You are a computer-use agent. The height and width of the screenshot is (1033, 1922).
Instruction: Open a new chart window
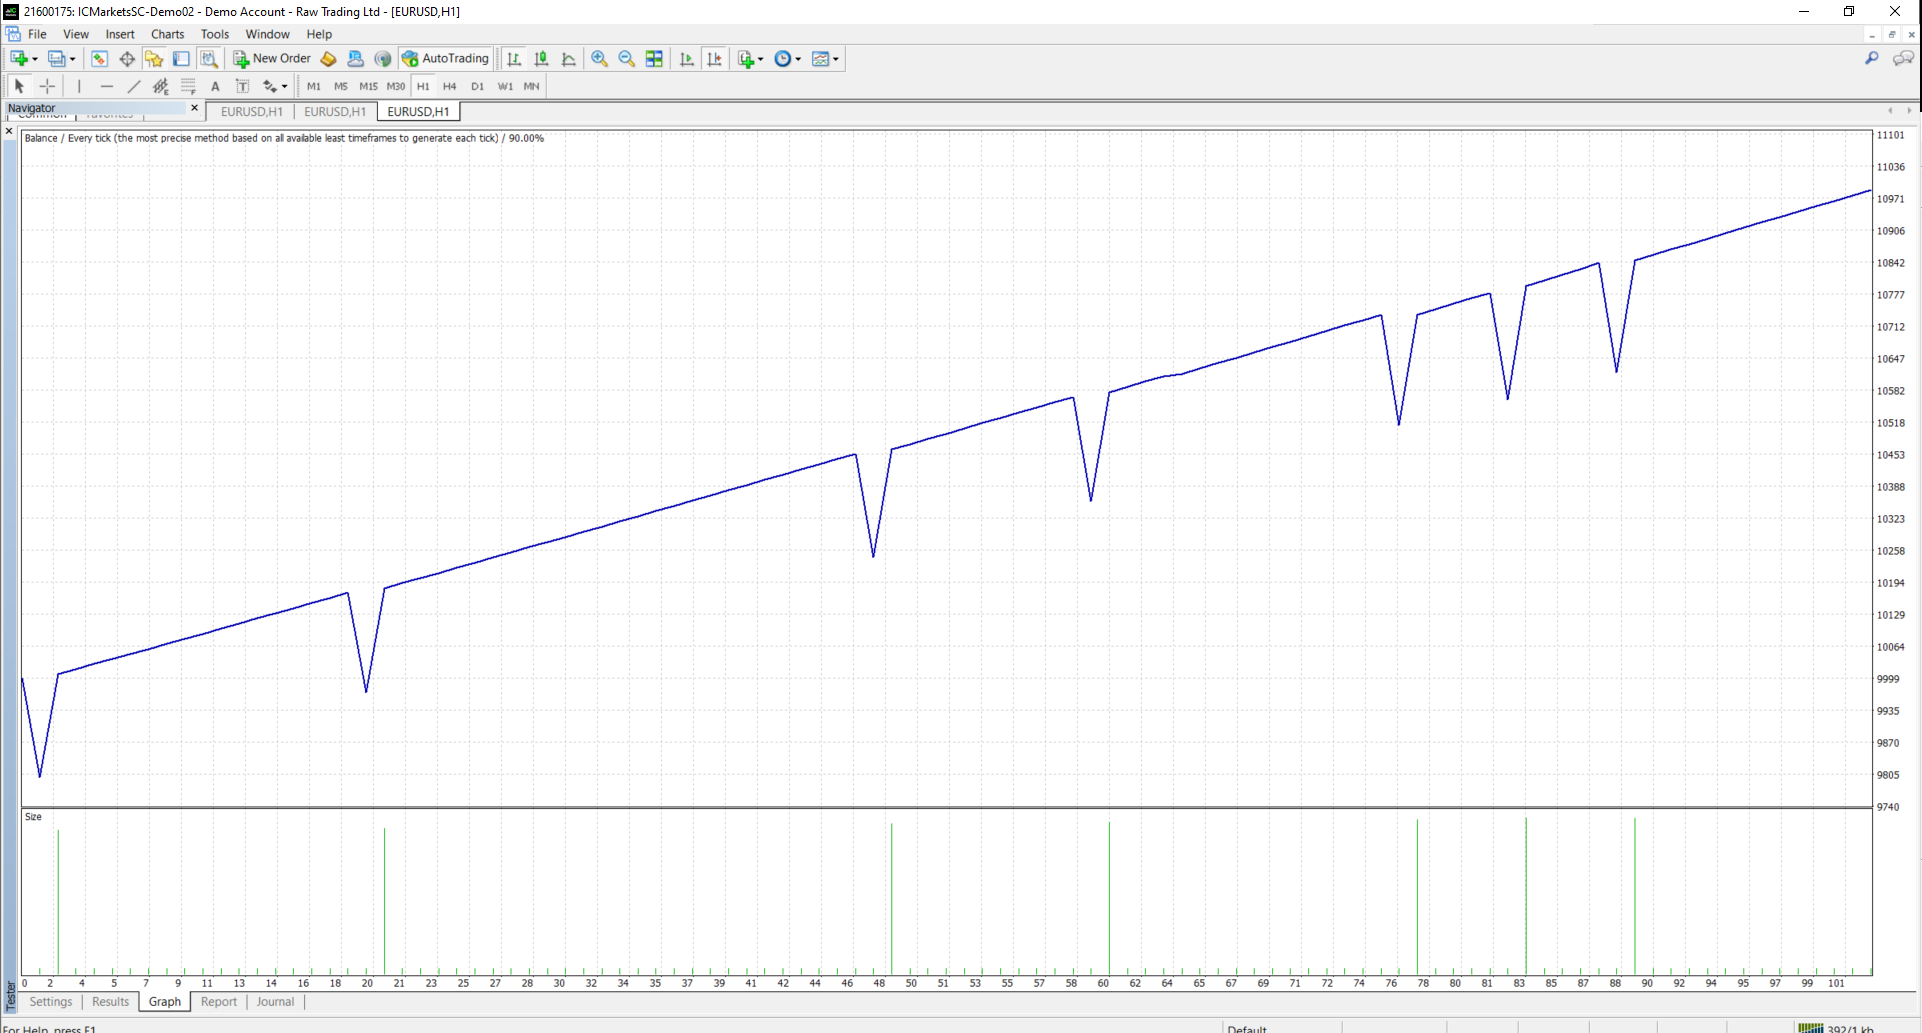18,58
